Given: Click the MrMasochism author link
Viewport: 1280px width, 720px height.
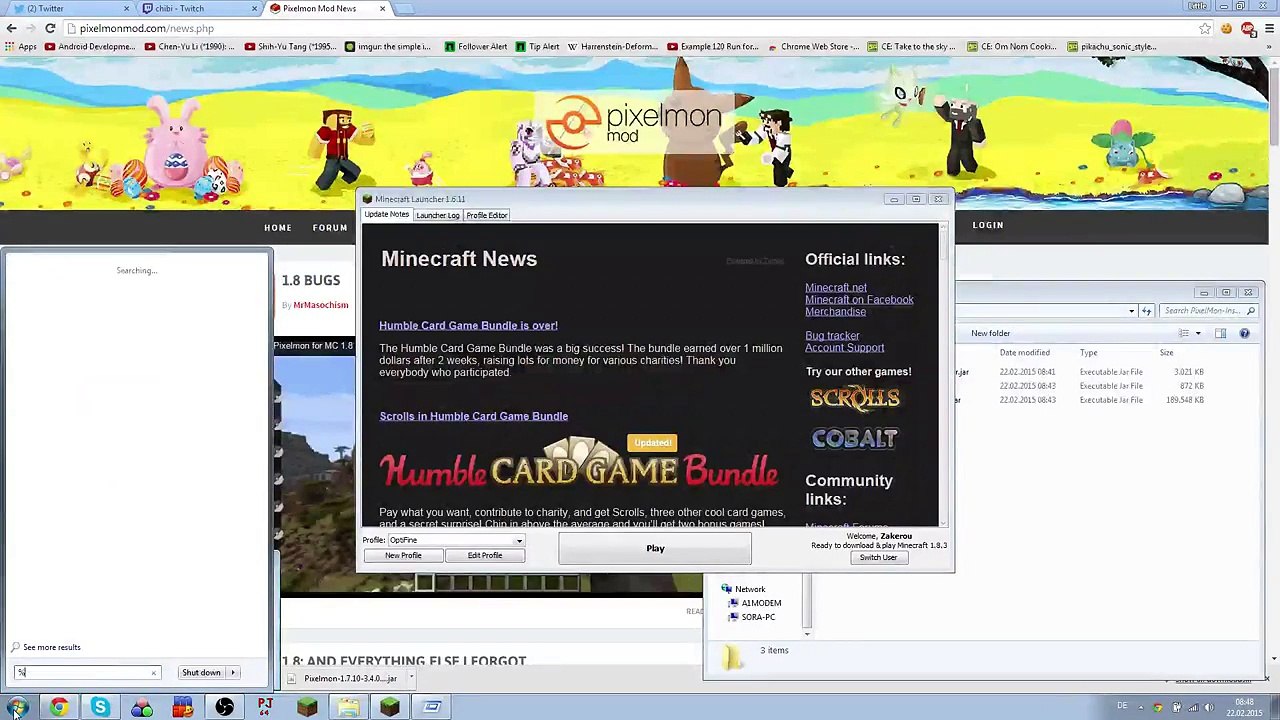Looking at the screenshot, I should (x=321, y=305).
